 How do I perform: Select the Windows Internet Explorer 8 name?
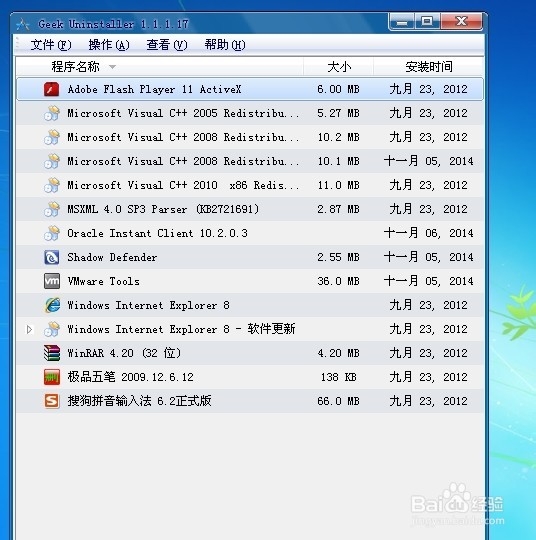tap(148, 305)
